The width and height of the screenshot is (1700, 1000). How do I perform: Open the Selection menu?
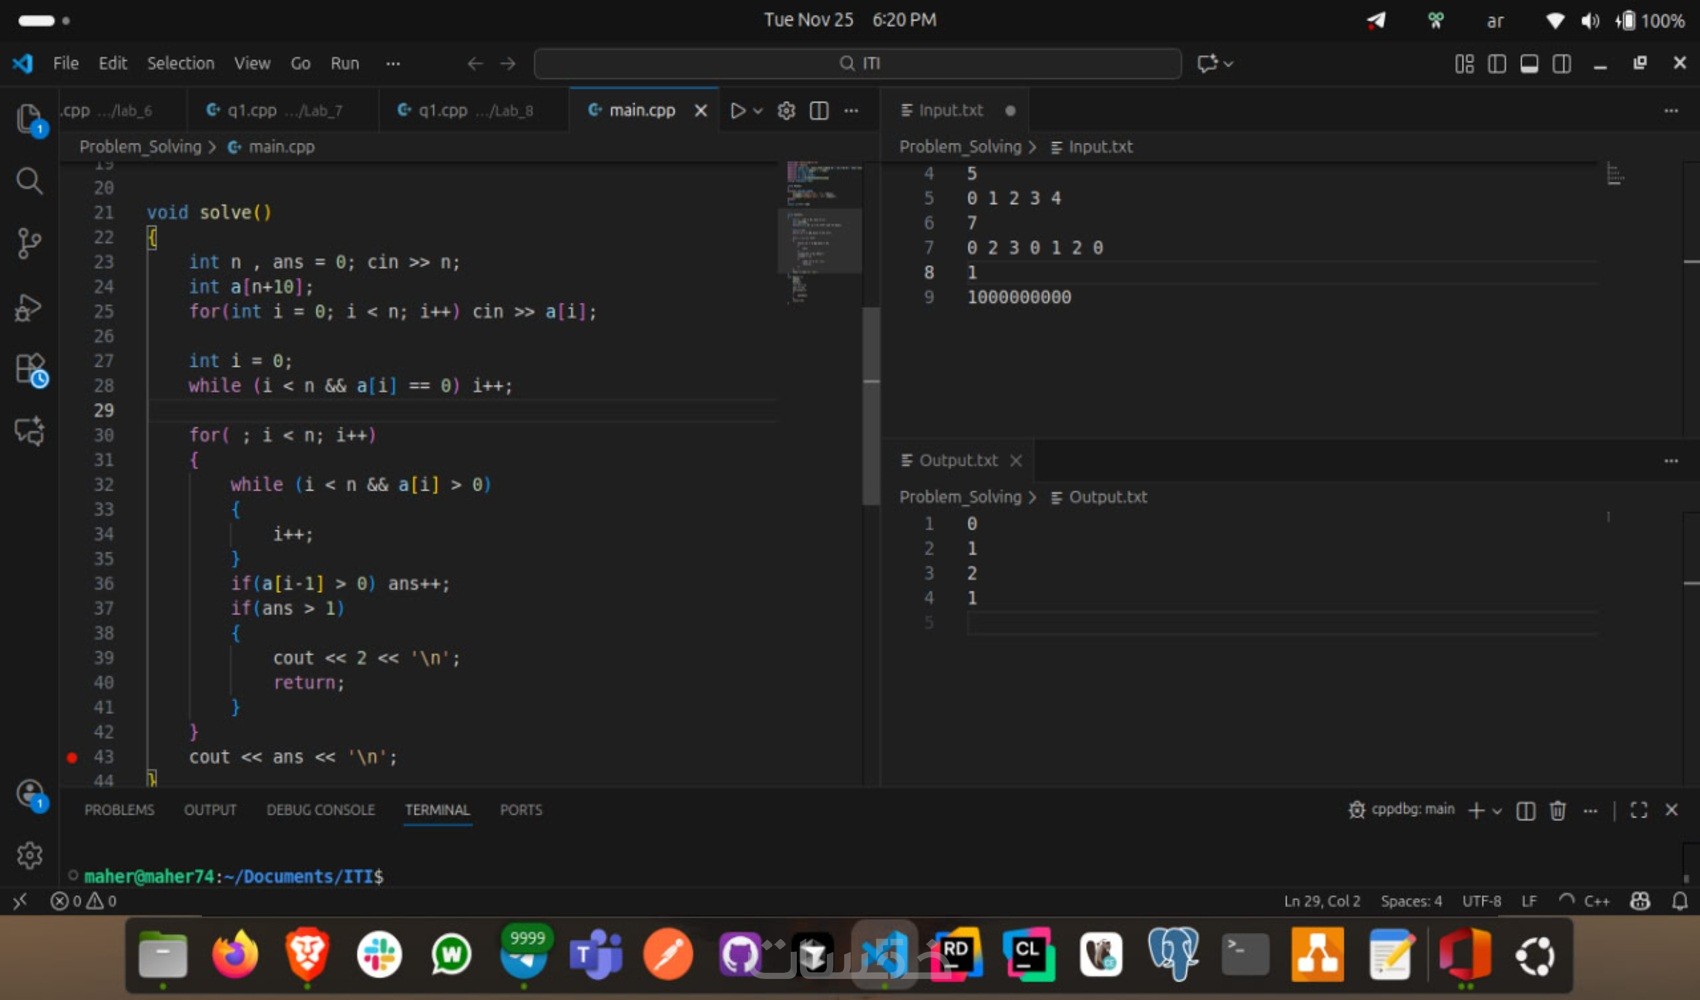(x=180, y=64)
